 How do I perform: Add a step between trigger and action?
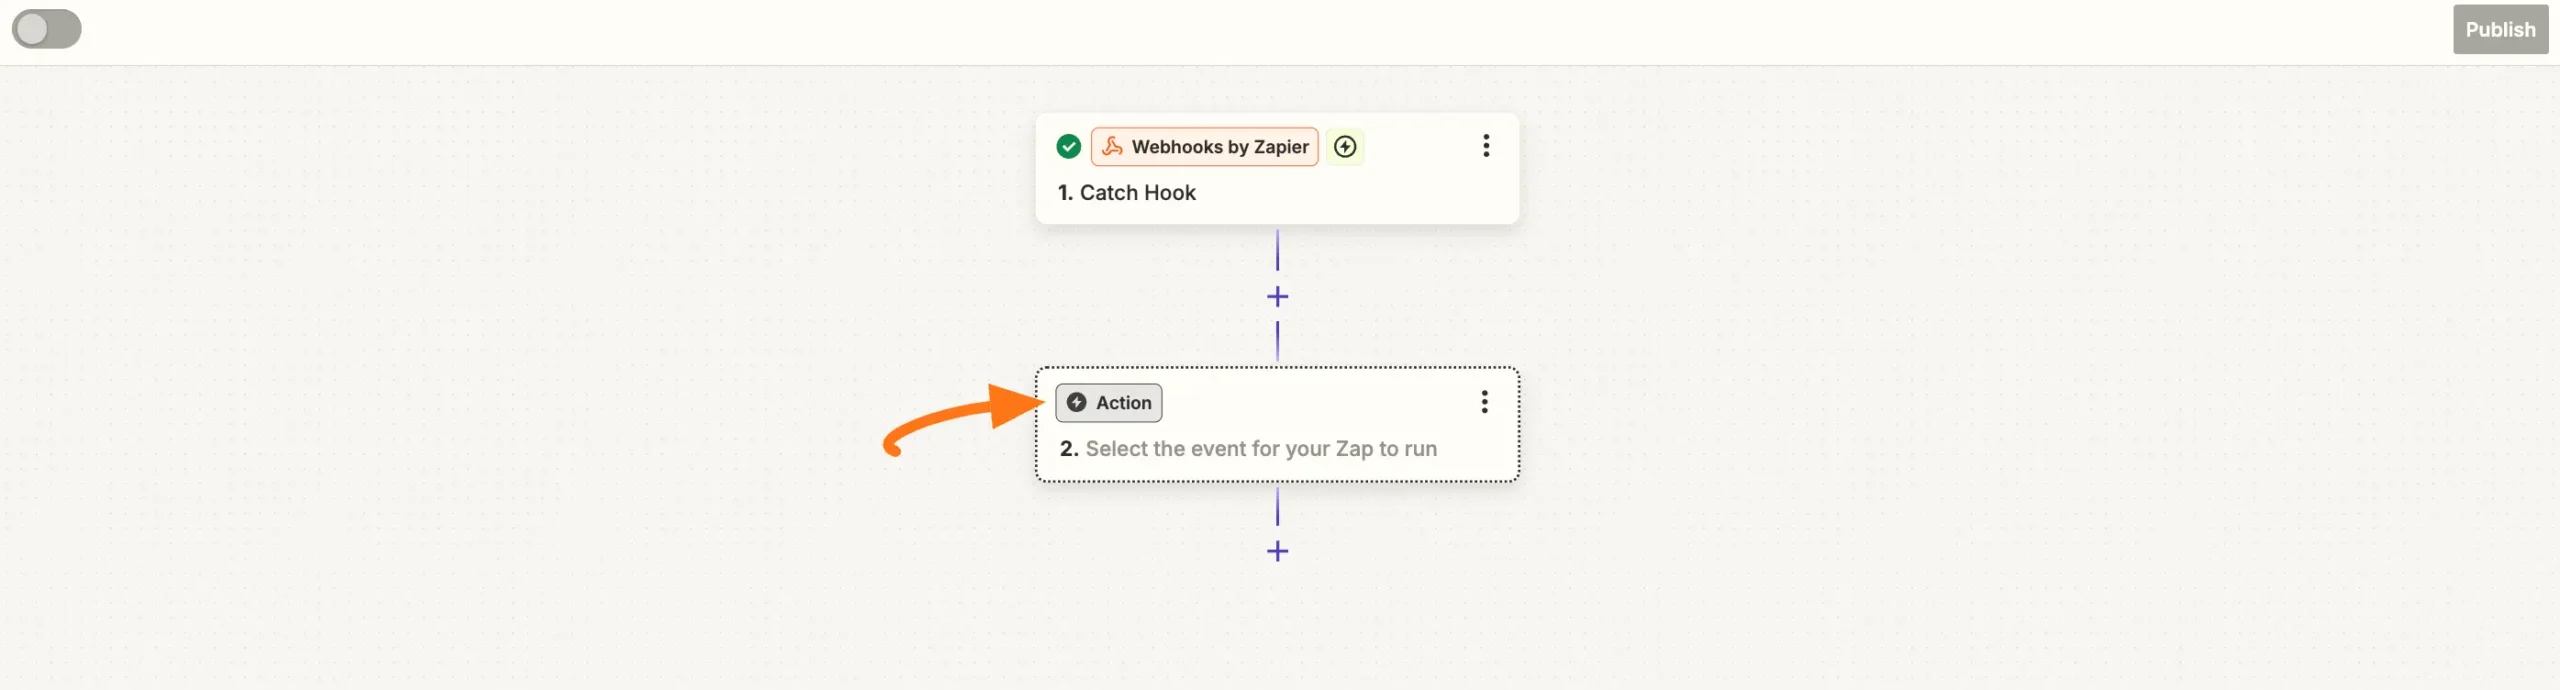pos(1277,297)
